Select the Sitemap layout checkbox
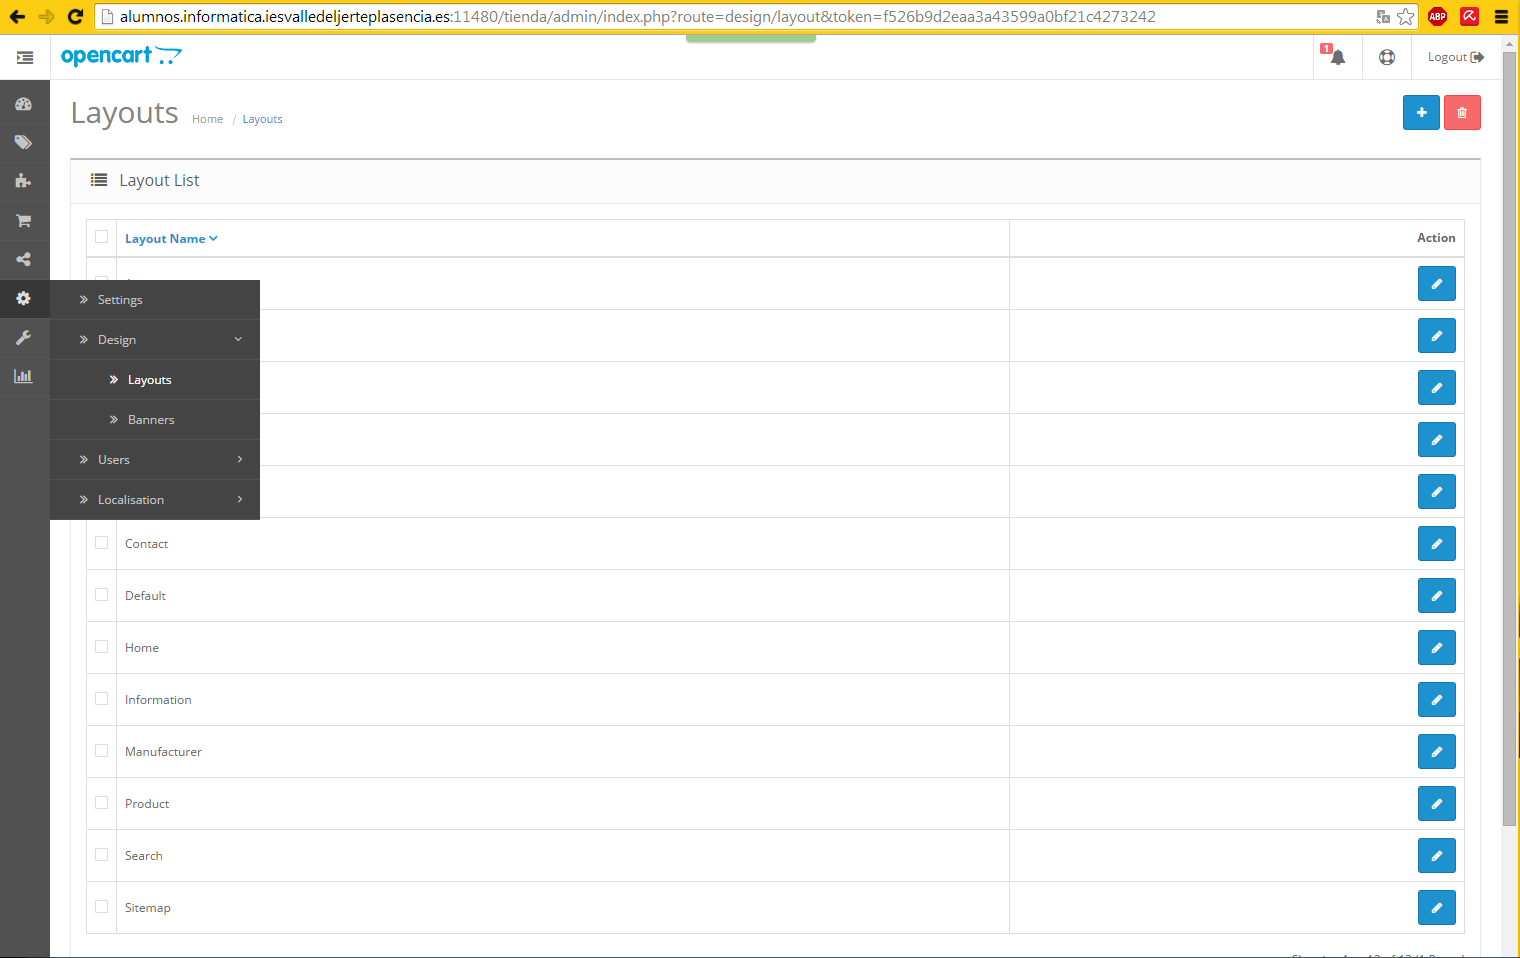 tap(101, 907)
